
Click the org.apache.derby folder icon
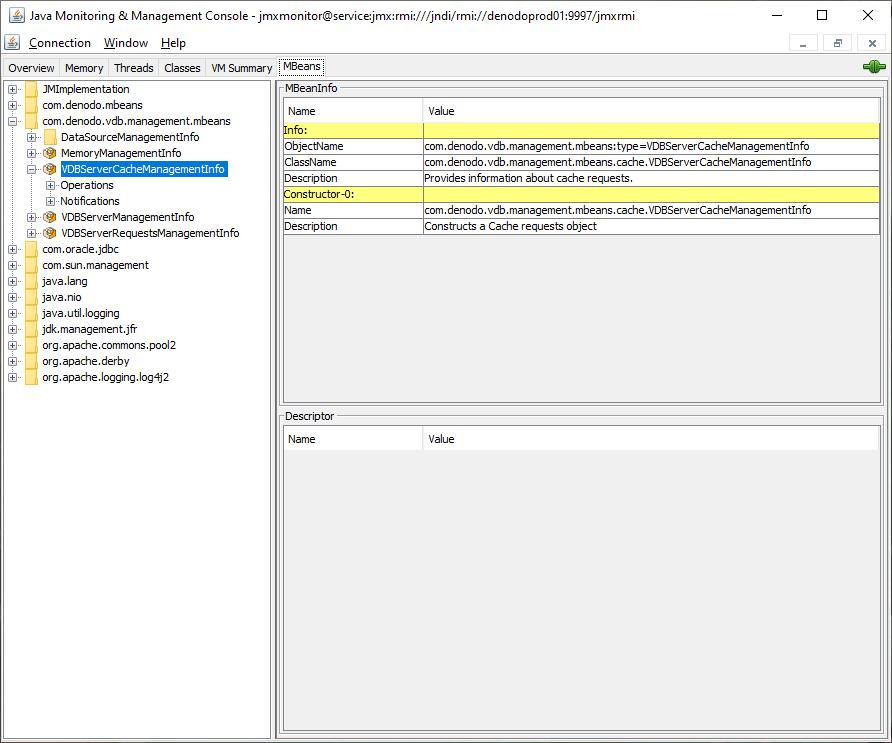point(31,361)
